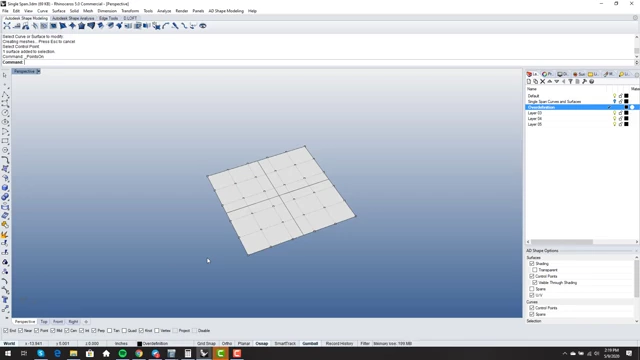Select the blue pentagon surface tool icon

[x=82, y=26]
